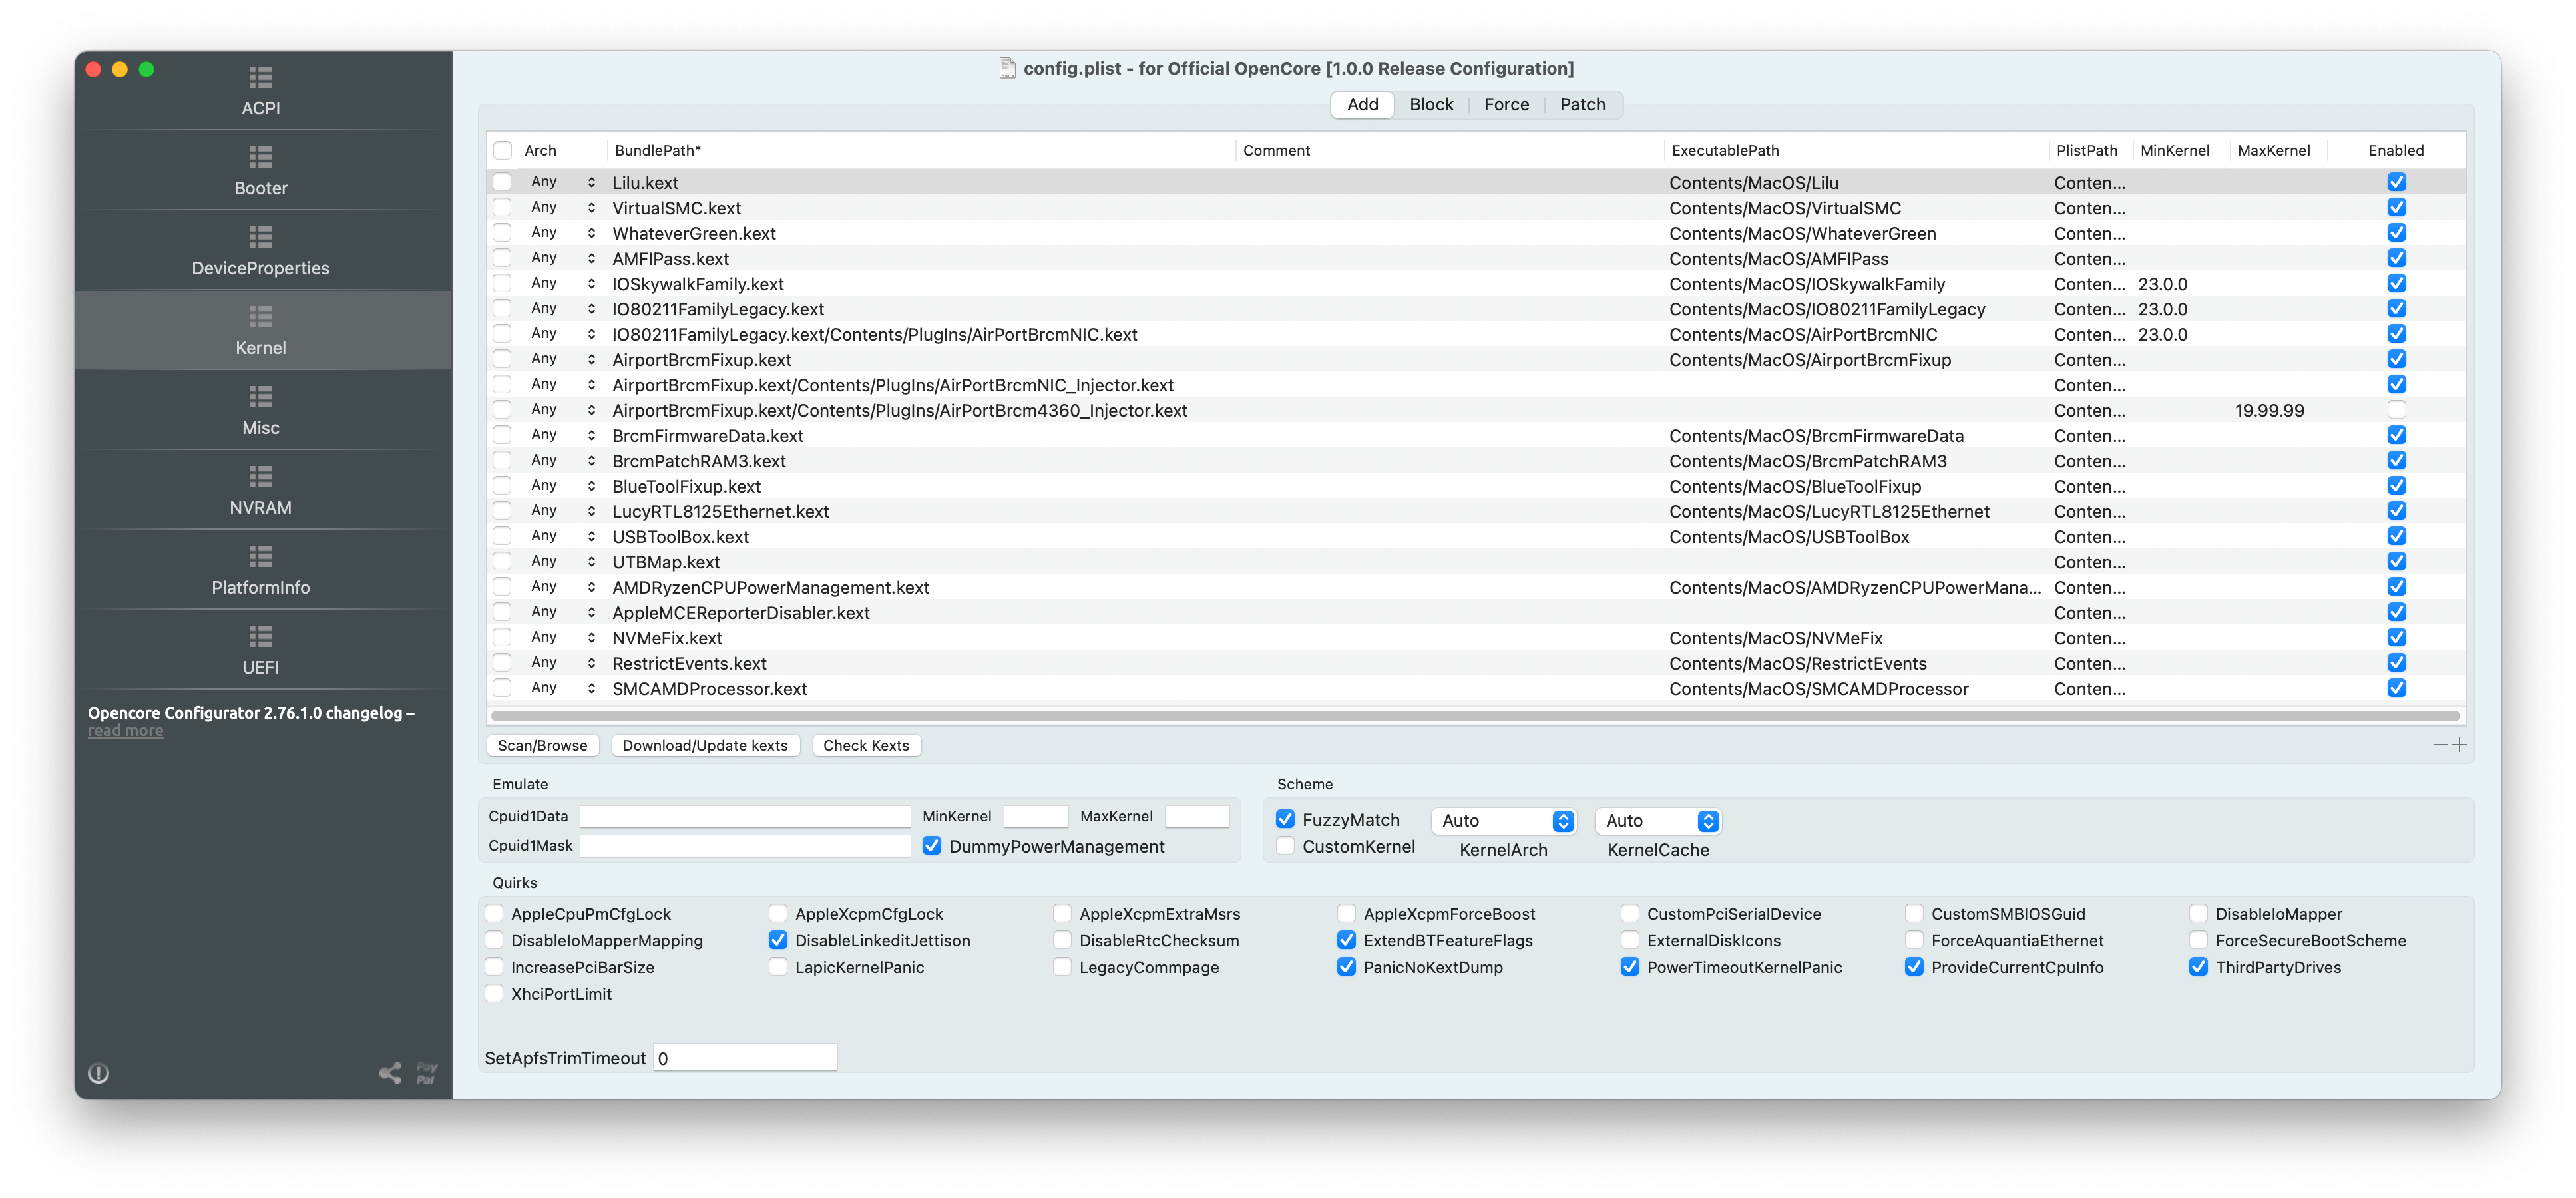This screenshot has width=2576, height=1198.
Task: Select the Block tab
Action: (1432, 104)
